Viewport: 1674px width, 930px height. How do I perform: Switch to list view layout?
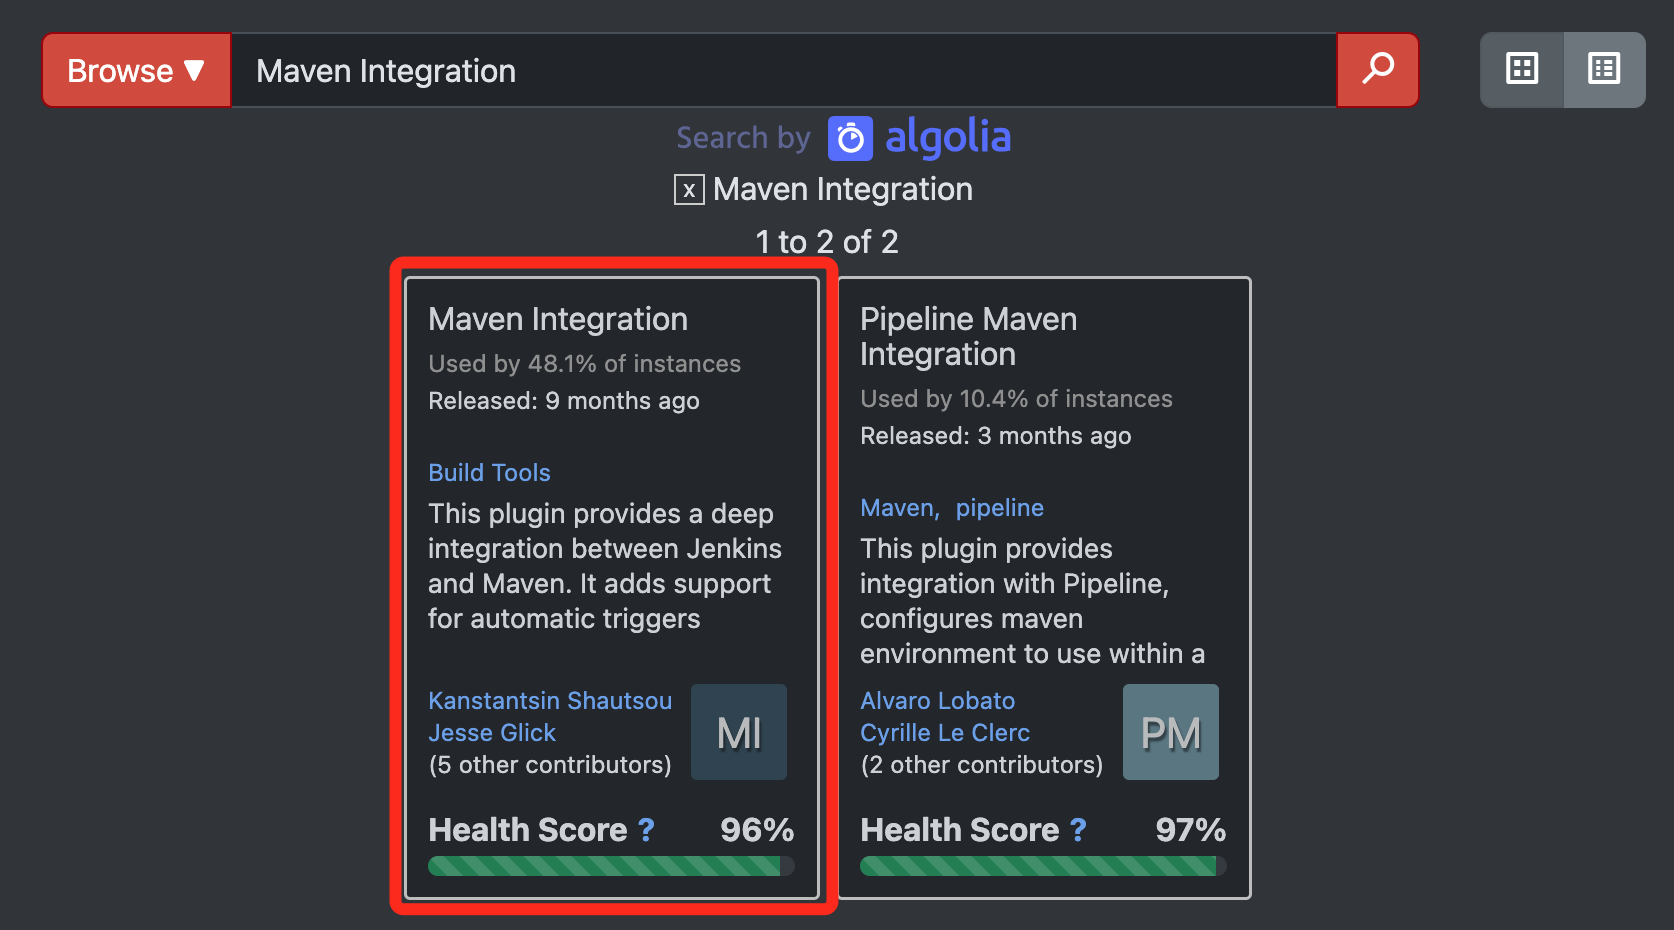1604,69
